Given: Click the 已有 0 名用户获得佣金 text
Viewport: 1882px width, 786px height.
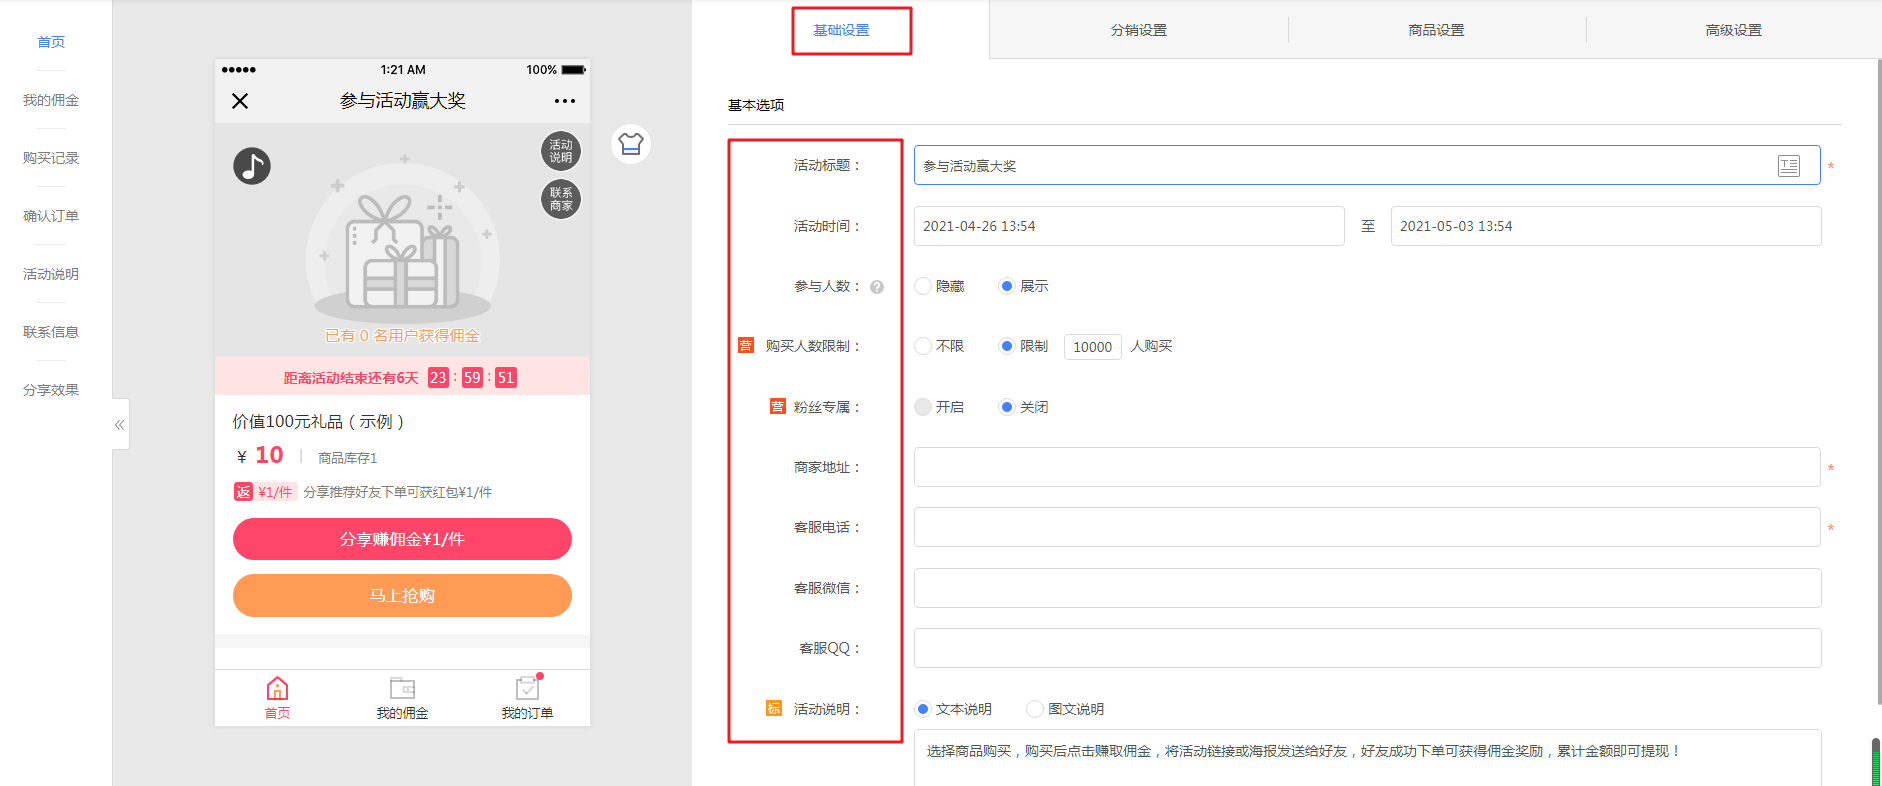Looking at the screenshot, I should point(402,336).
